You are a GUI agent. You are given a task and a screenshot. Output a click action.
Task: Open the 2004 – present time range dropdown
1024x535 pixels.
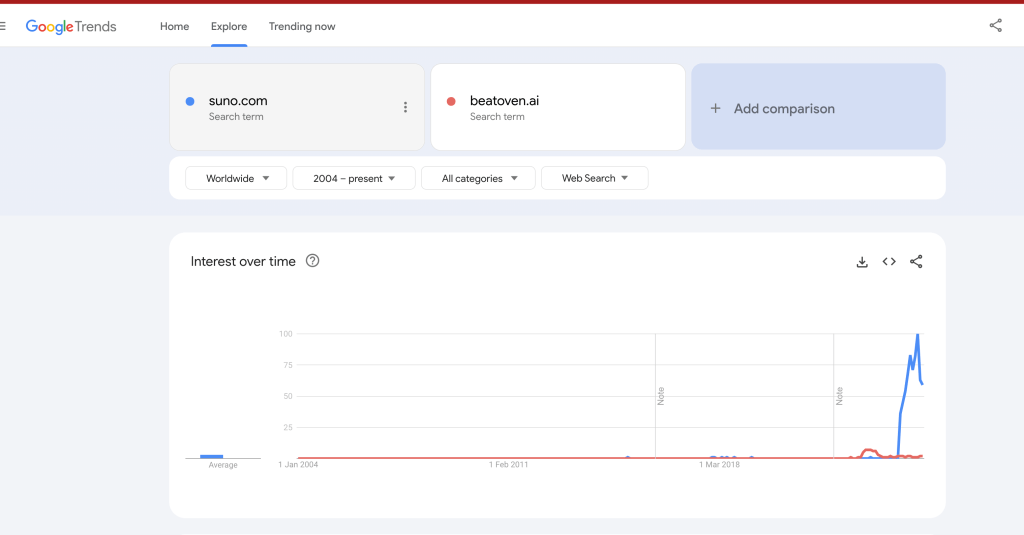click(354, 178)
